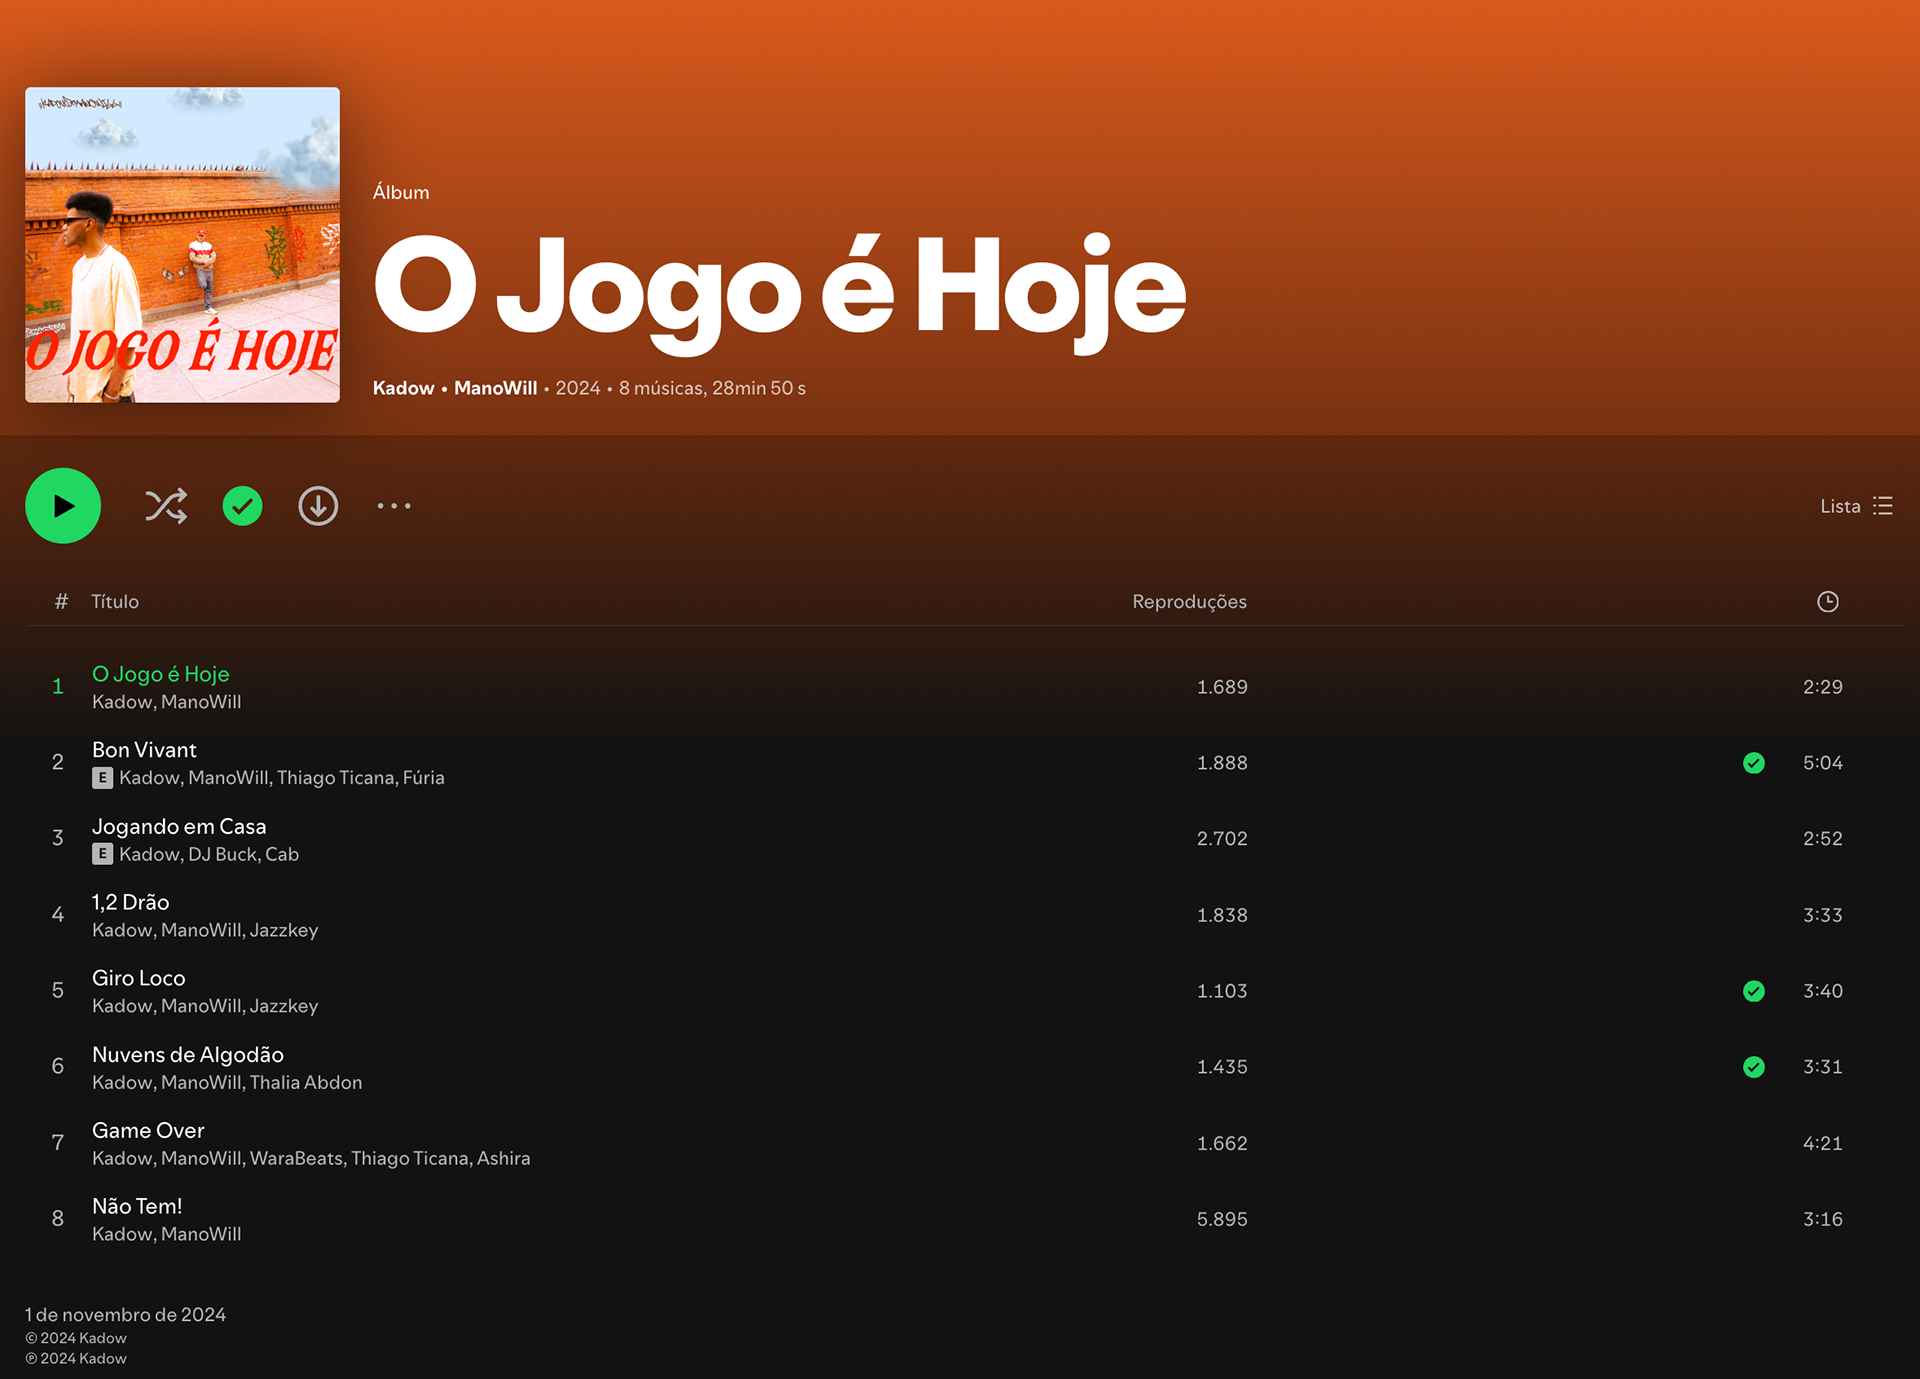Image resolution: width=1920 pixels, height=1379 pixels.
Task: Open the ManoWill artist link in header
Action: [x=496, y=388]
